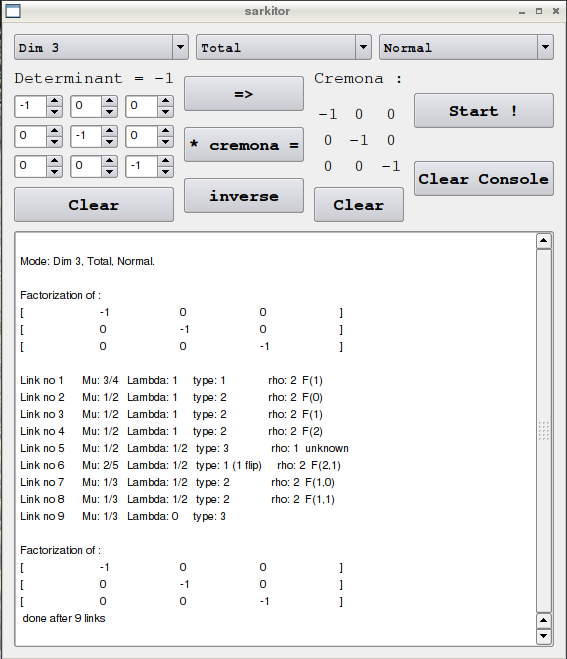Click 'Link no 4' row in console
Screen dimensions: 567x659
tap(171, 431)
